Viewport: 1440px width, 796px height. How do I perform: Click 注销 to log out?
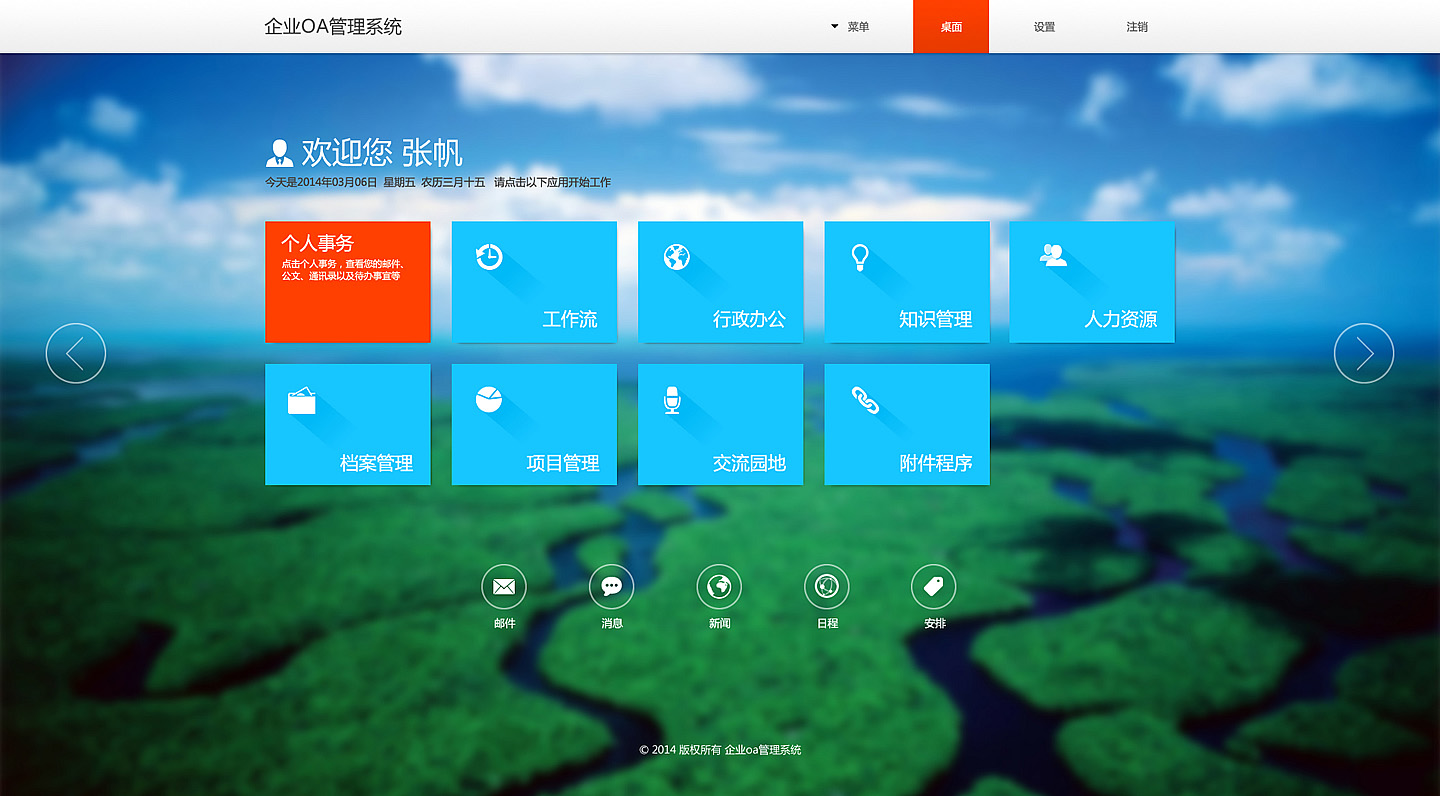(x=1137, y=27)
